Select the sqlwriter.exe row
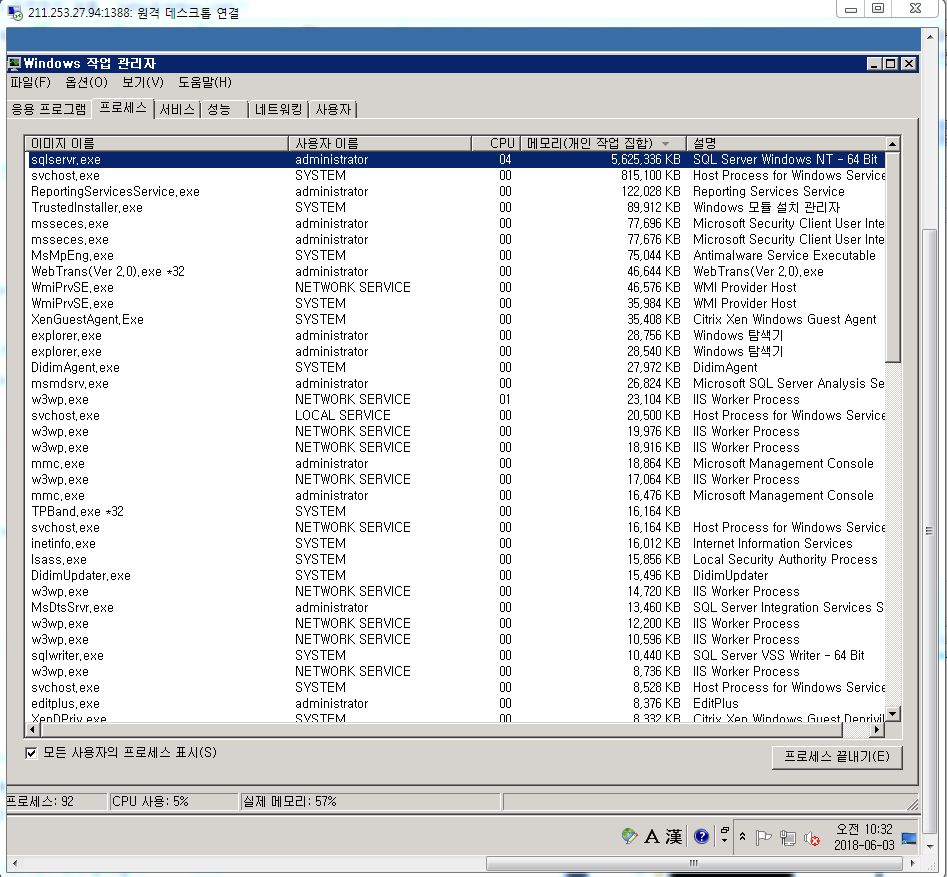This screenshot has width=947, height=877. tap(457, 655)
